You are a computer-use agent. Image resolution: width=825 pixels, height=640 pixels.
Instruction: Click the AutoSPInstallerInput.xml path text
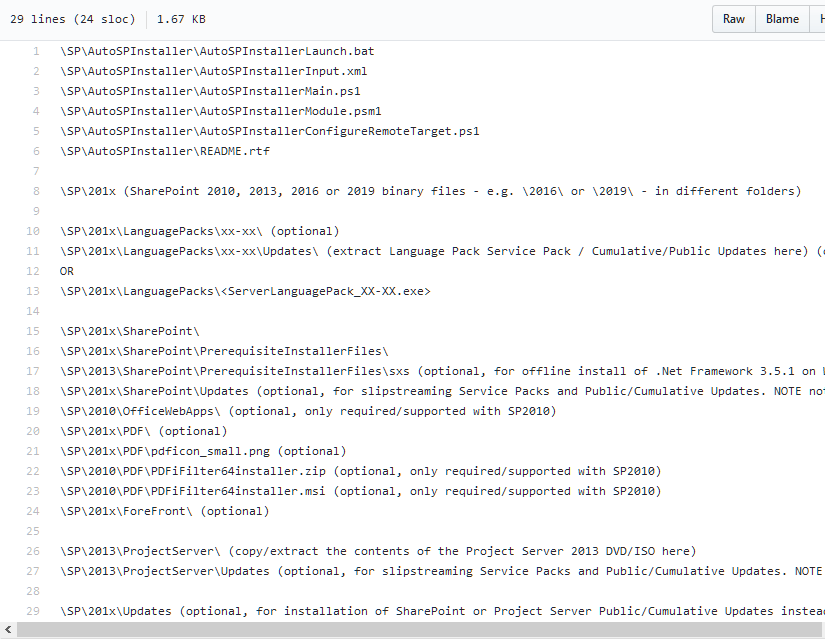(x=214, y=71)
